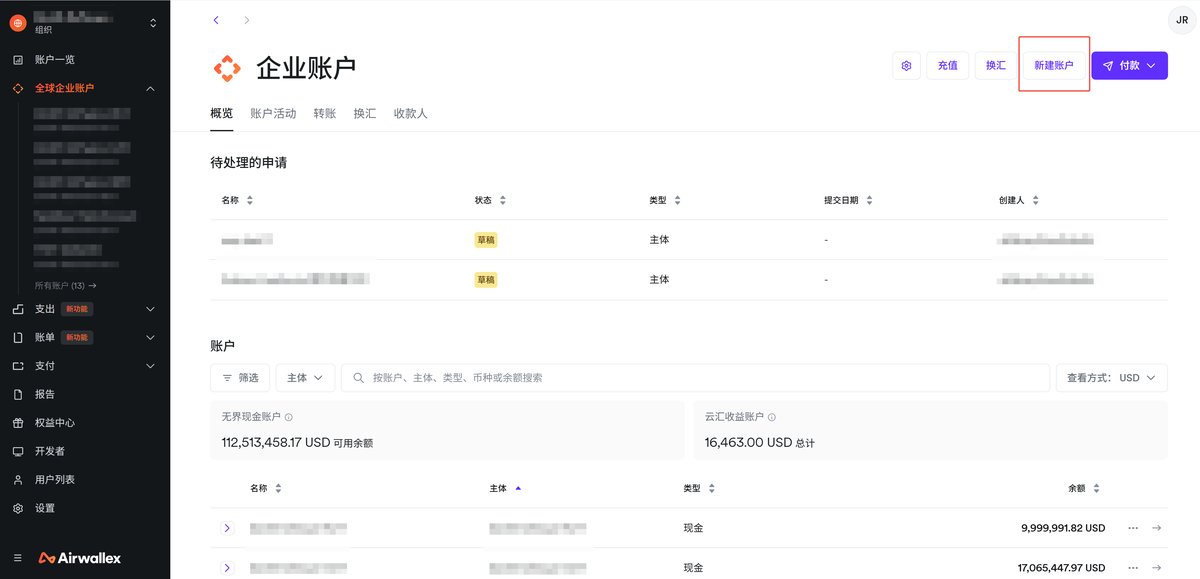Viewport: 1200px width, 579px height.
Task: Open details arrow for 9,999,991.82 USD row
Action: [x=1157, y=528]
